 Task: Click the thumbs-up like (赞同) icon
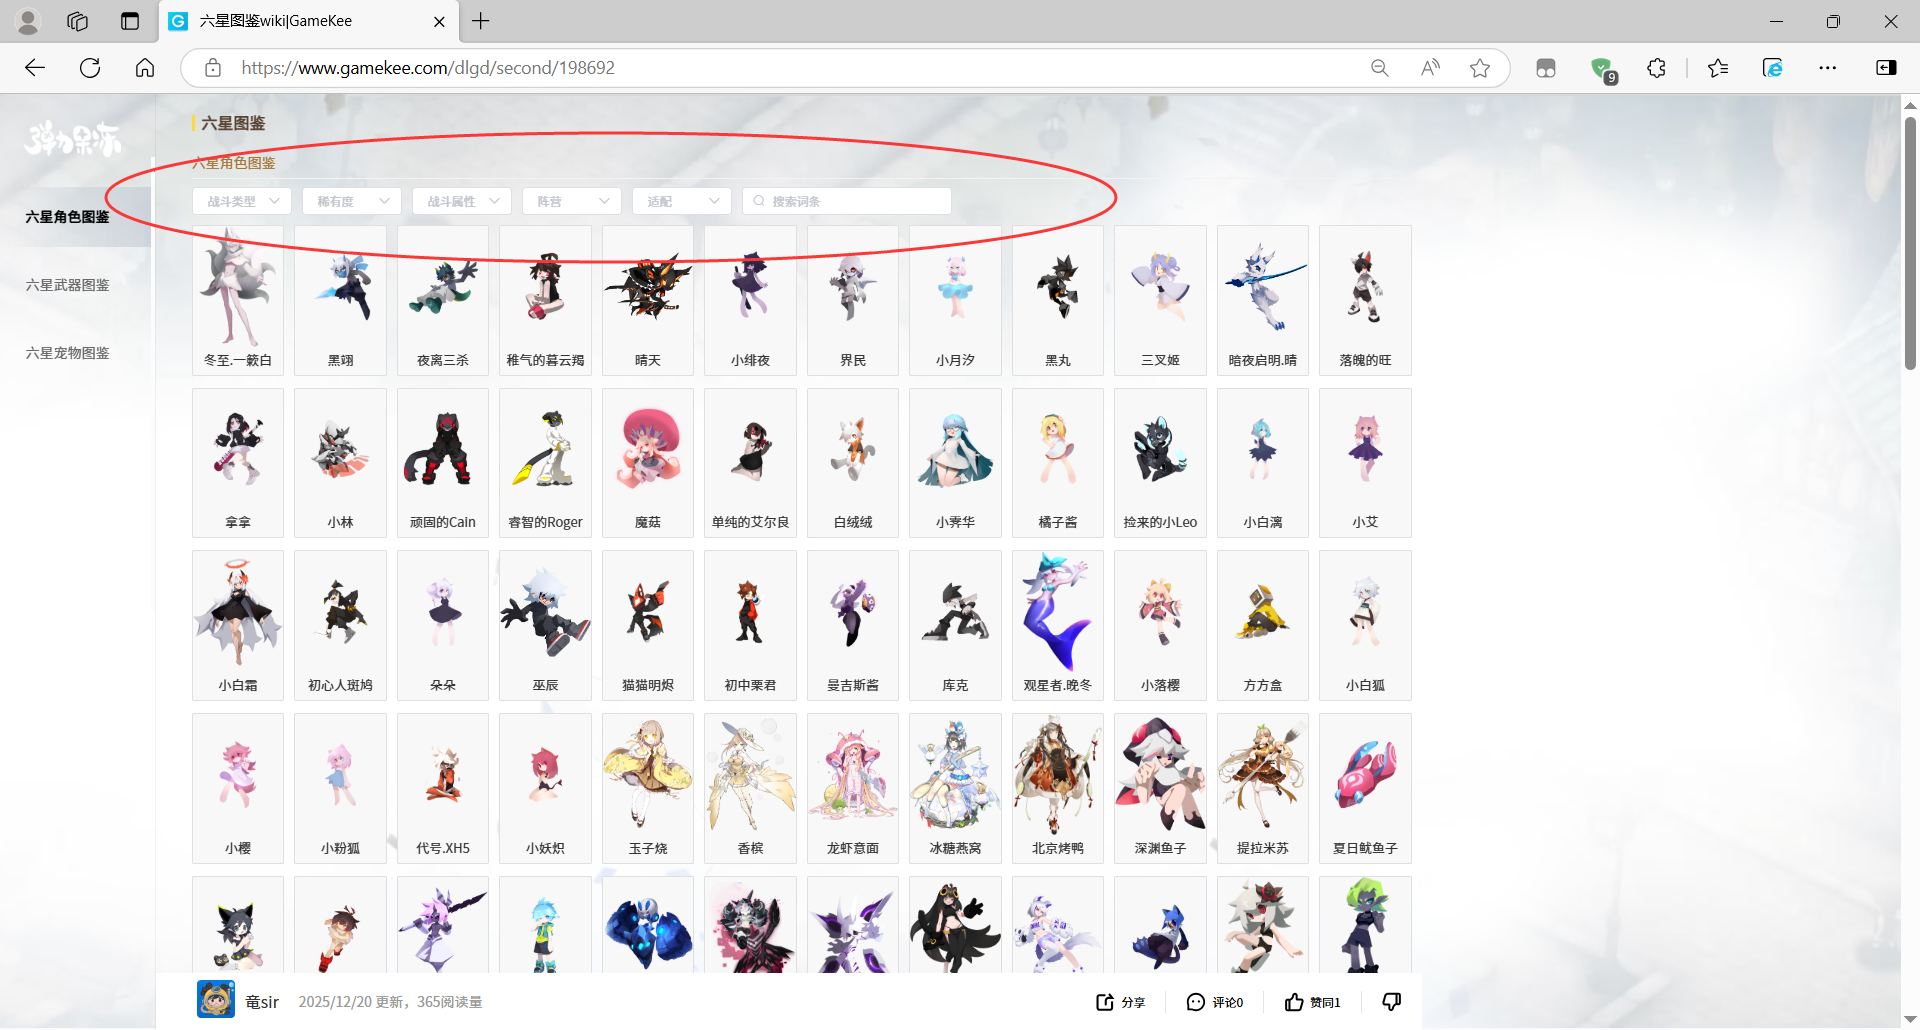pyautogui.click(x=1294, y=1002)
